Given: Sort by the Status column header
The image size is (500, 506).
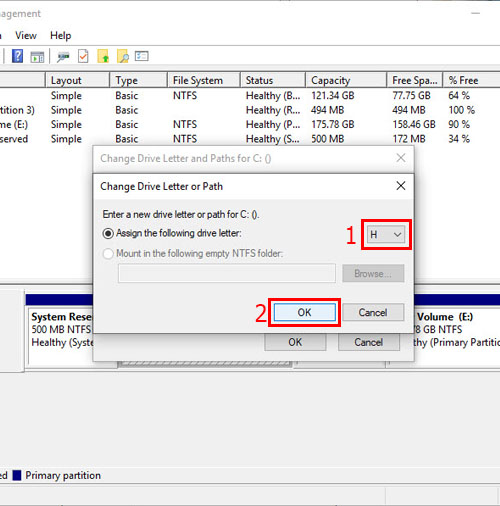Looking at the screenshot, I should click(x=273, y=80).
